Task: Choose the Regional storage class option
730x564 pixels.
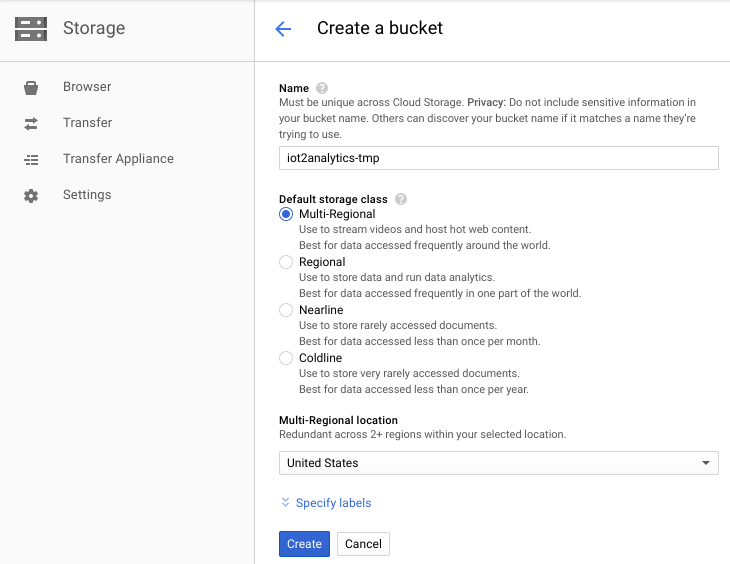Action: coord(286,262)
